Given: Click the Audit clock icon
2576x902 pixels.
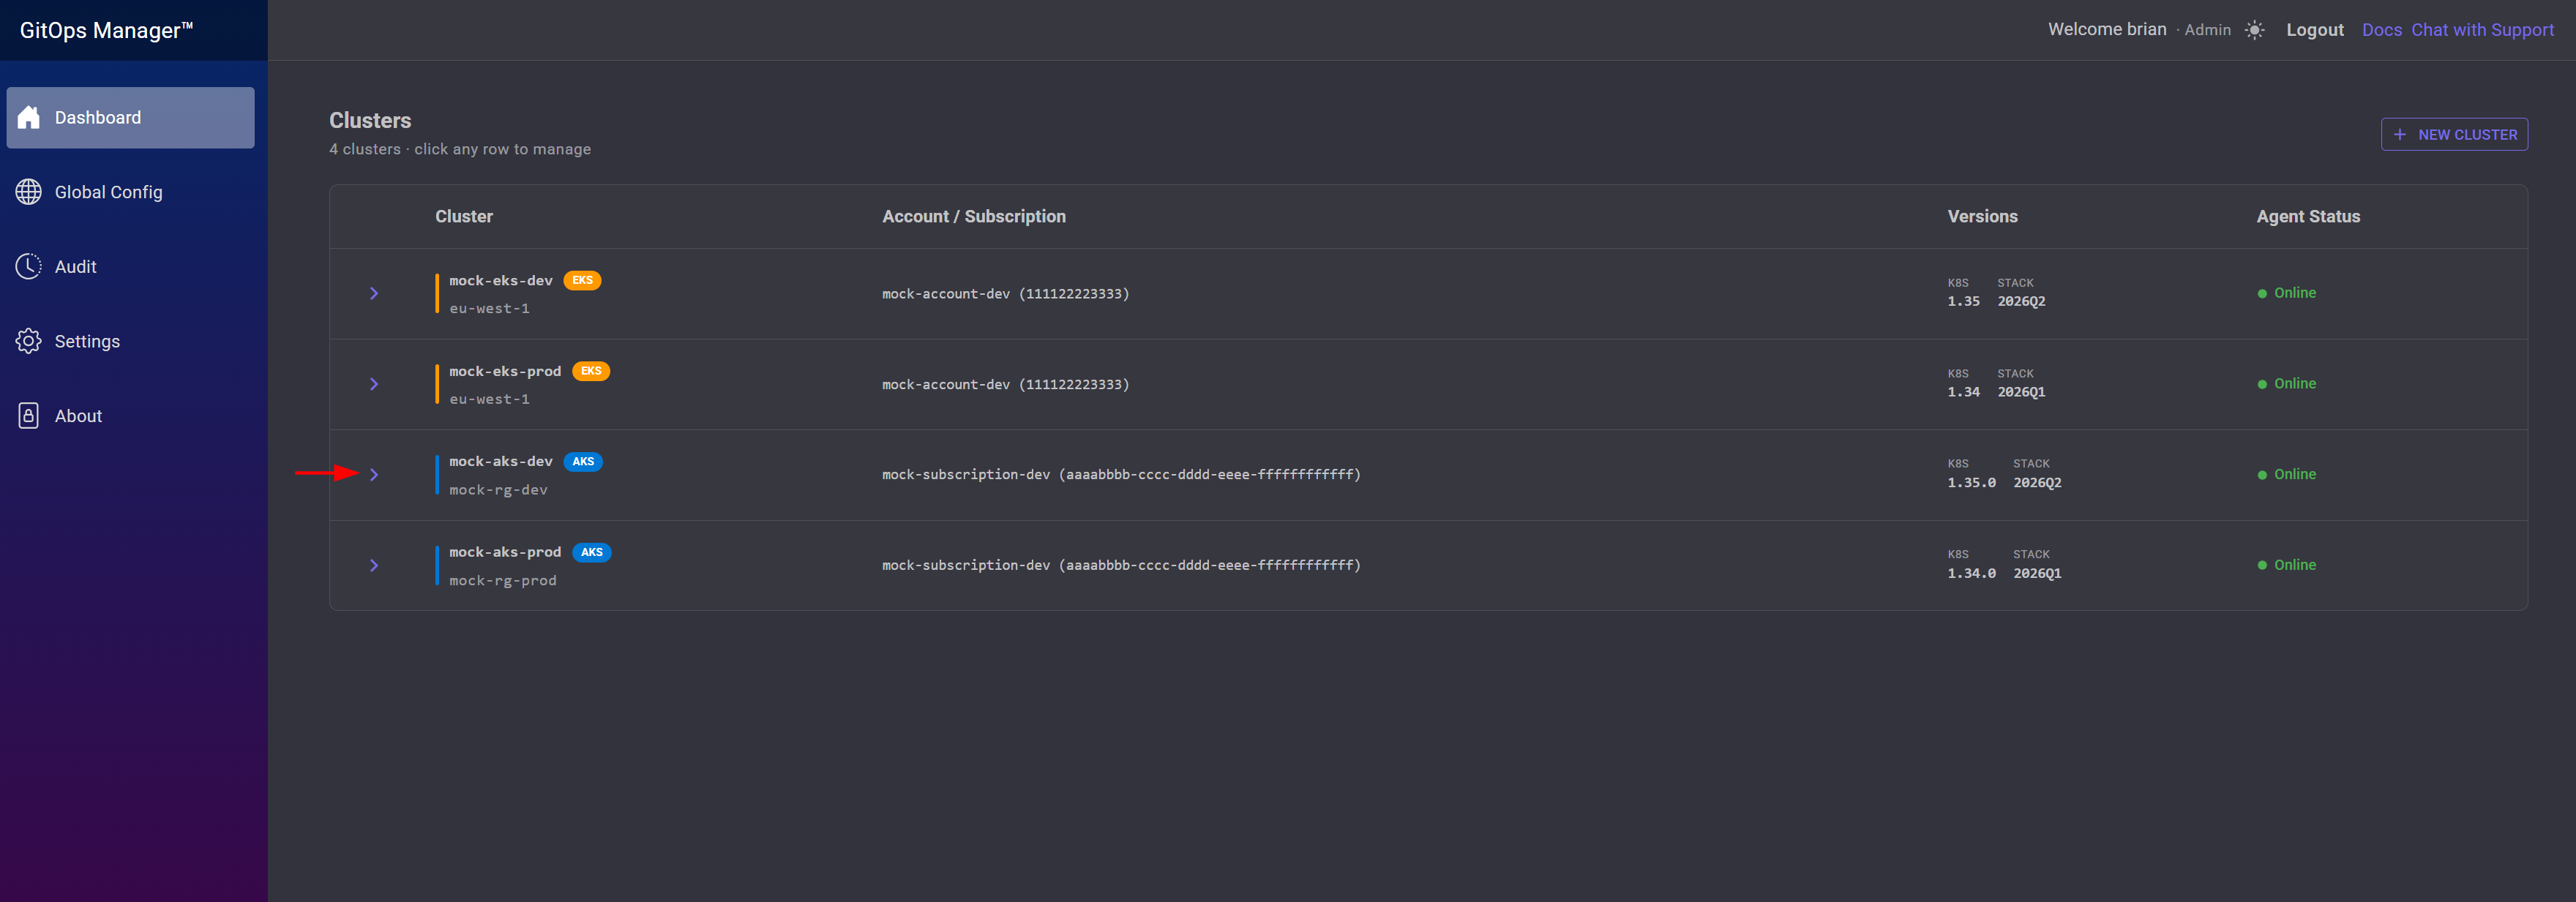Looking at the screenshot, I should (29, 266).
